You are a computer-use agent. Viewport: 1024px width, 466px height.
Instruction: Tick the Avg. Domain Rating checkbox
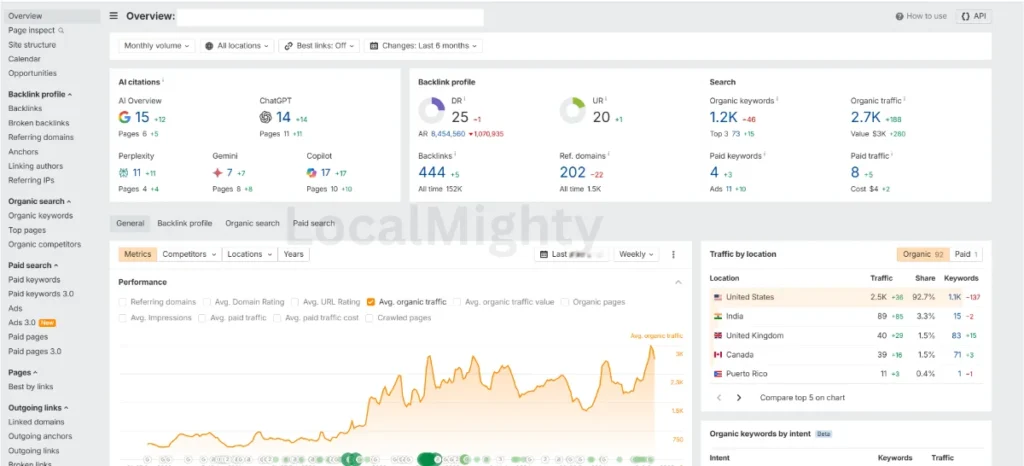[207, 301]
